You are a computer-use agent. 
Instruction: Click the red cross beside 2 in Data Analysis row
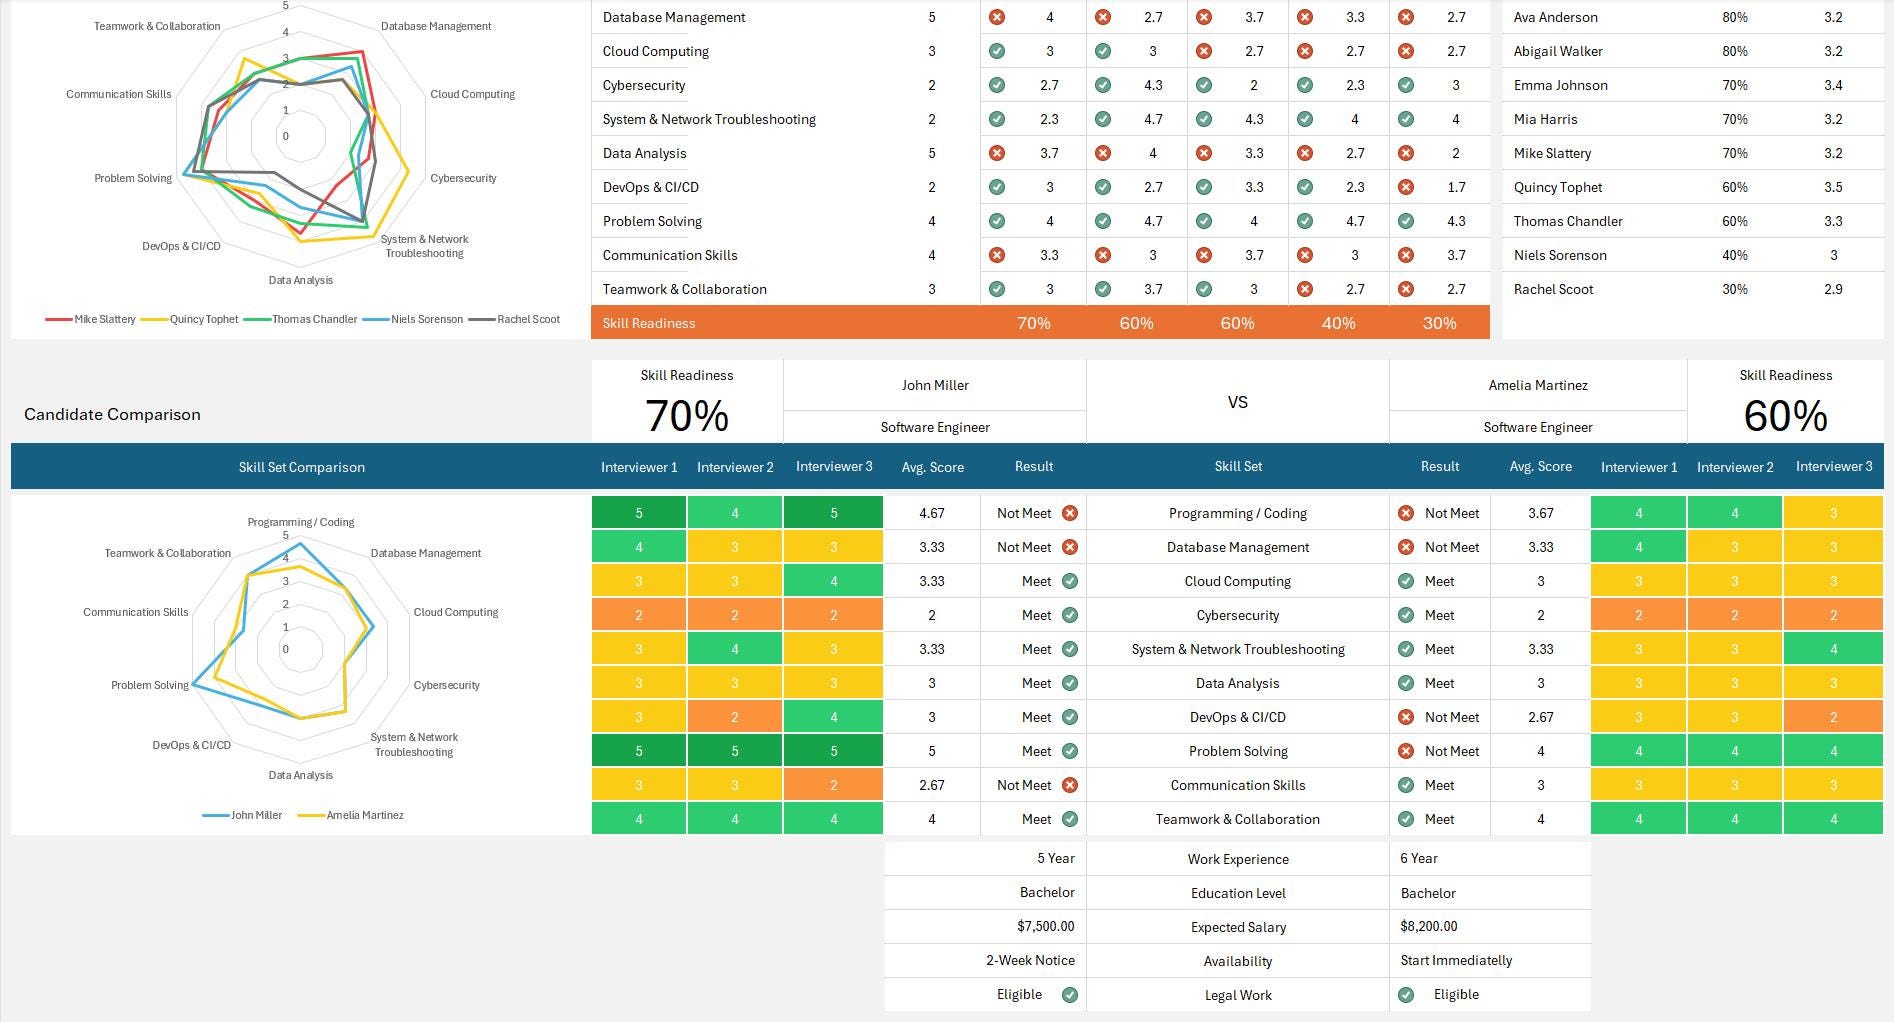point(1405,153)
